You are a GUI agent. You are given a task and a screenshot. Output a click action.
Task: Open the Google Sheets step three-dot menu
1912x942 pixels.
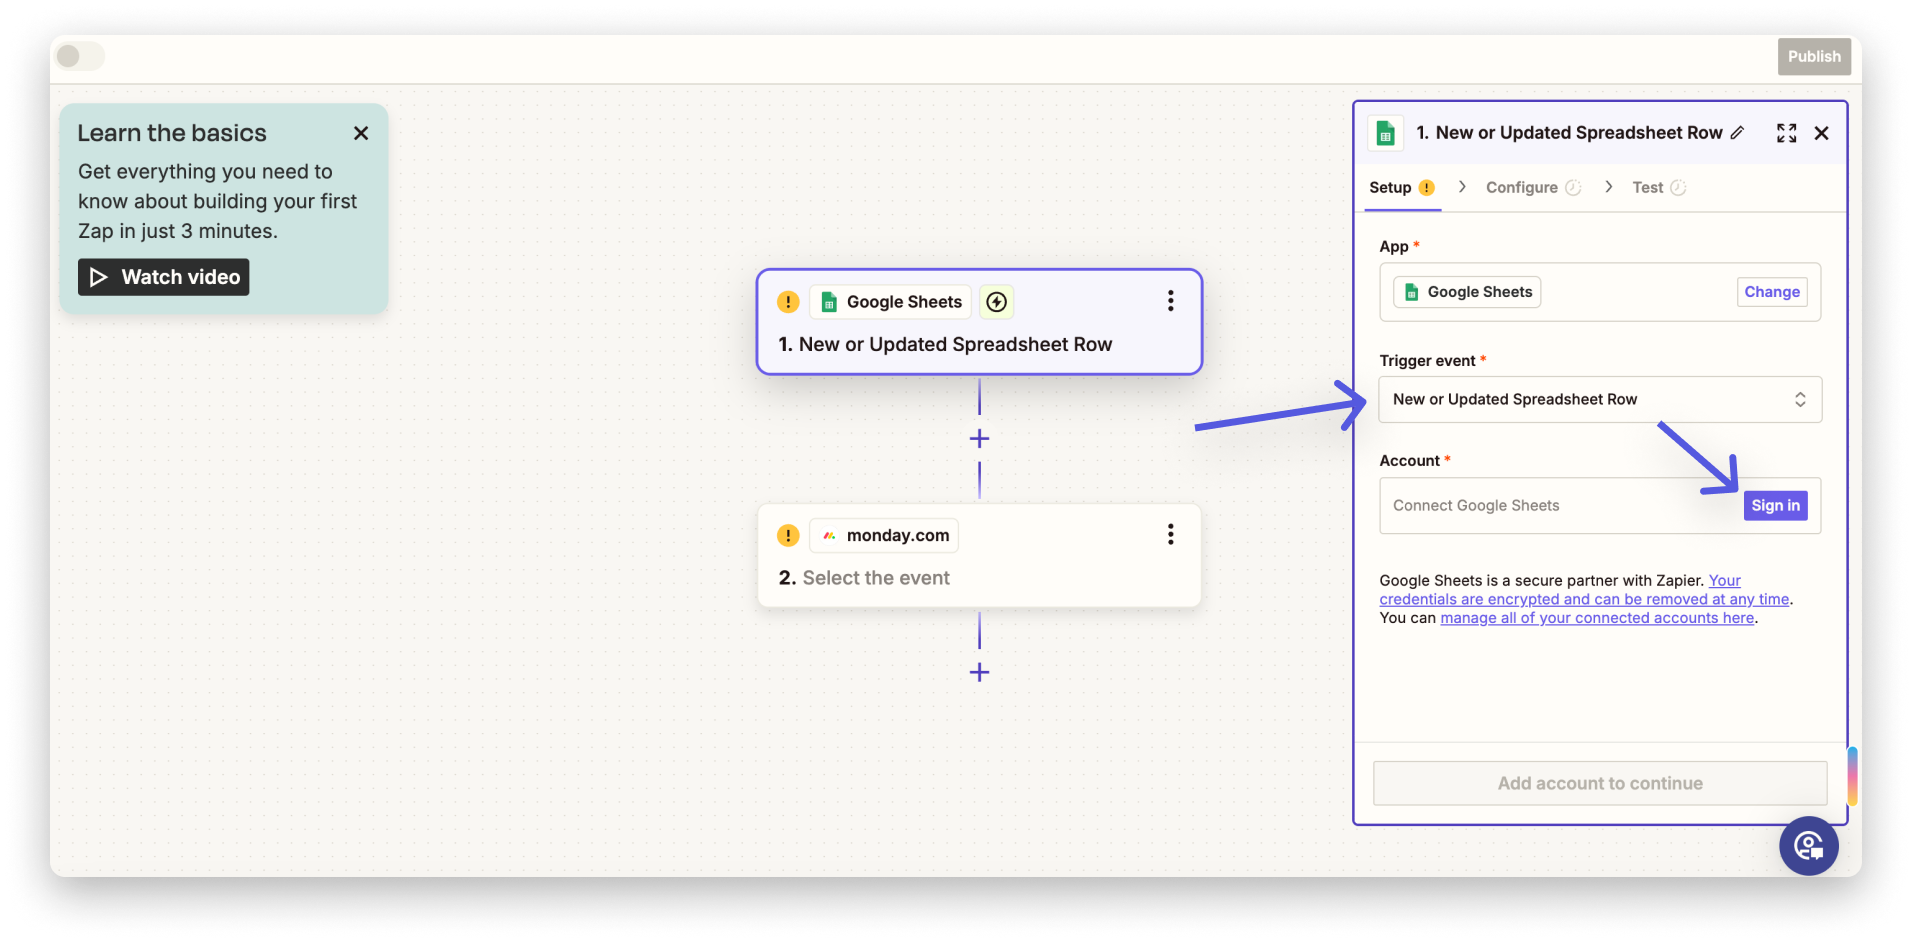pos(1170,301)
